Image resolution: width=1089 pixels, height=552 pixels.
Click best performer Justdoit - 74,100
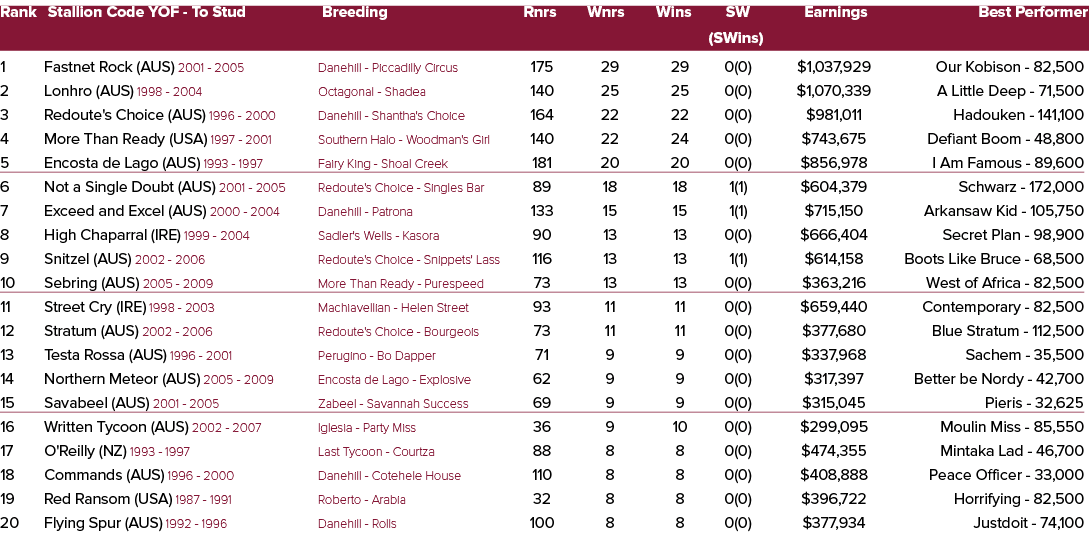[x=1028, y=523]
